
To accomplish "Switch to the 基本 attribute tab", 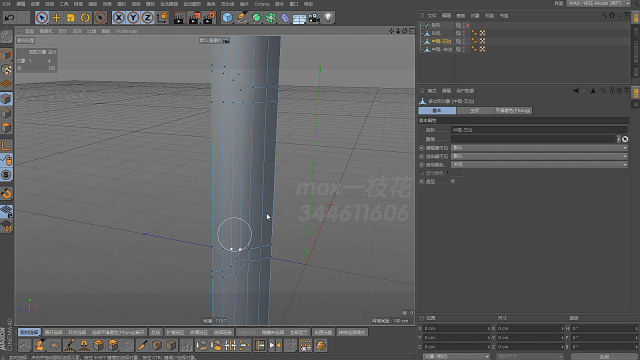I will (437, 111).
